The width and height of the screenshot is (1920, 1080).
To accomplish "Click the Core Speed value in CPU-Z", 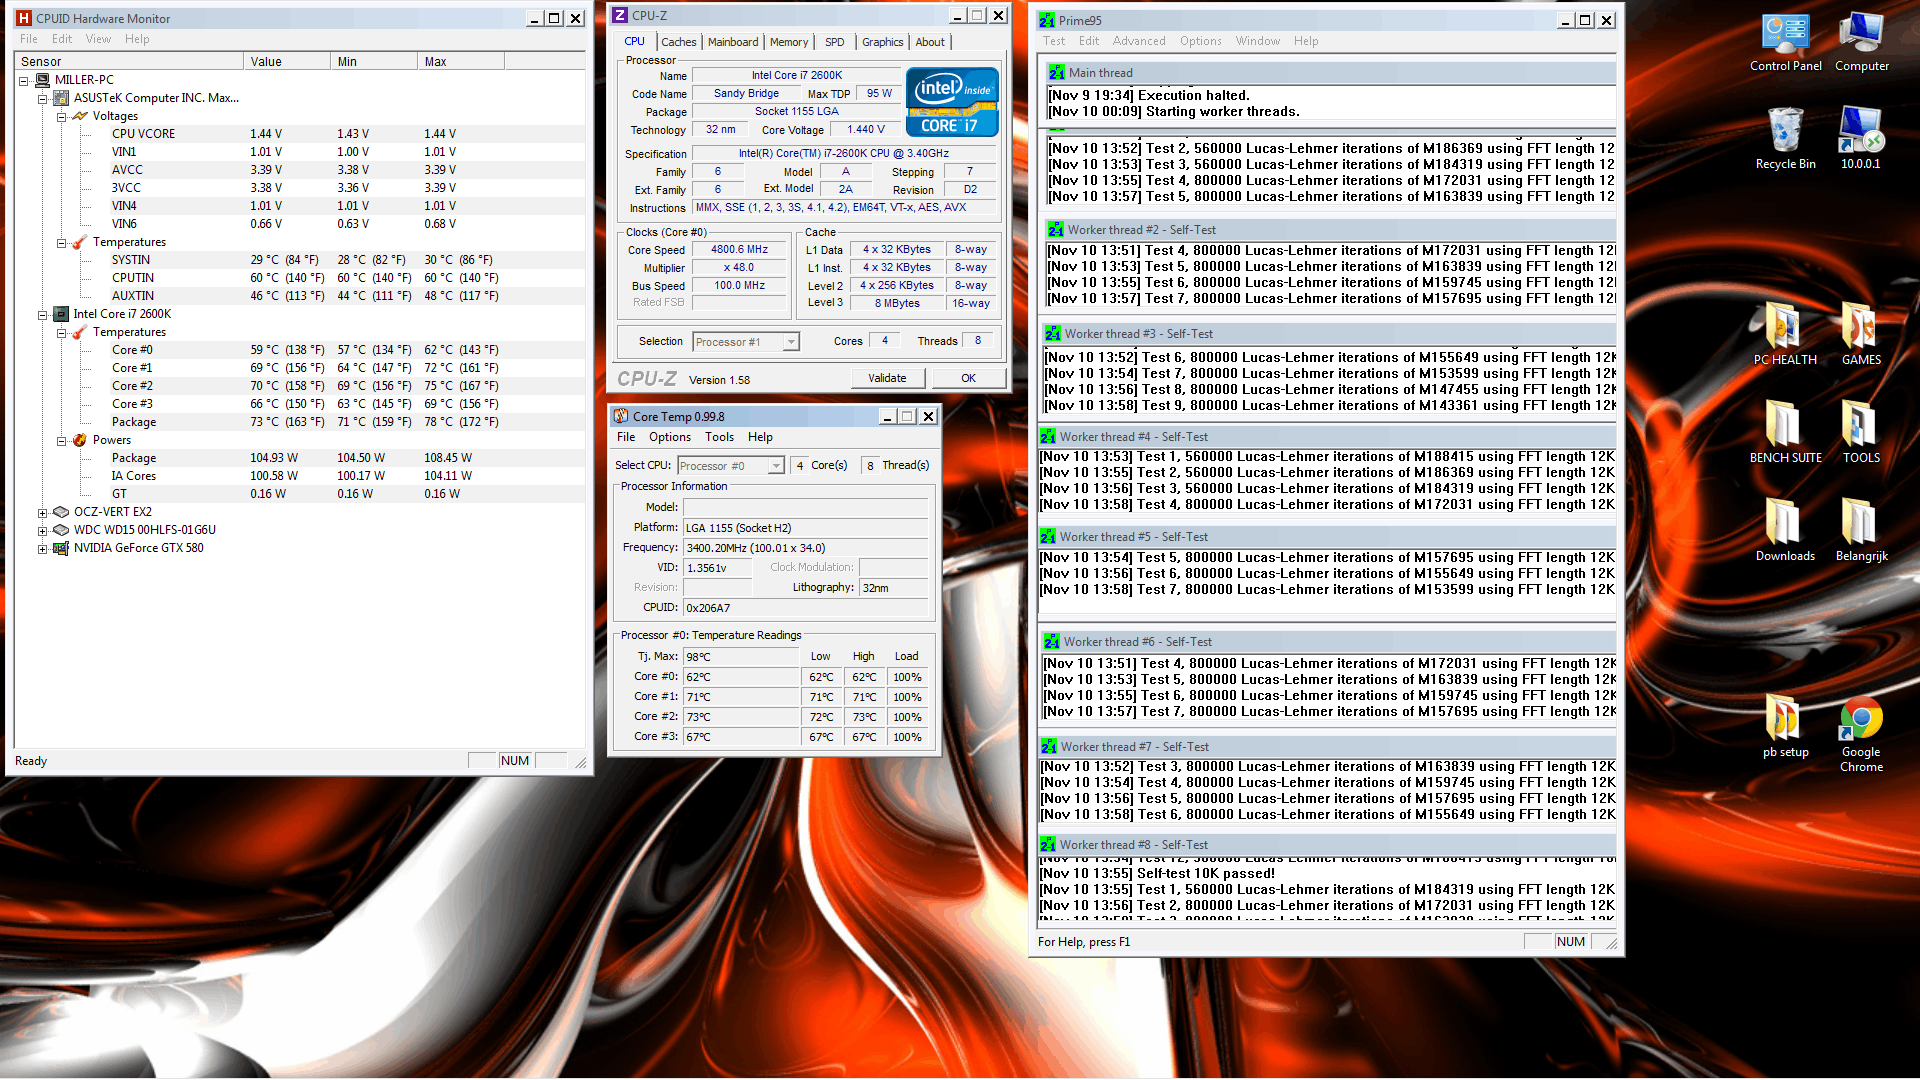I will [x=740, y=250].
